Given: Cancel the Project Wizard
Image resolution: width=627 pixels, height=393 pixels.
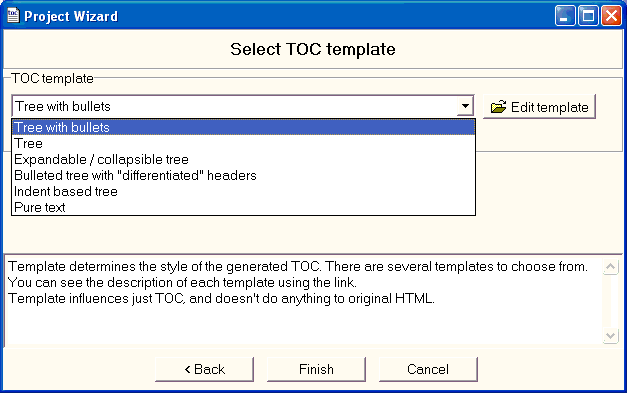Looking at the screenshot, I should (x=428, y=369).
